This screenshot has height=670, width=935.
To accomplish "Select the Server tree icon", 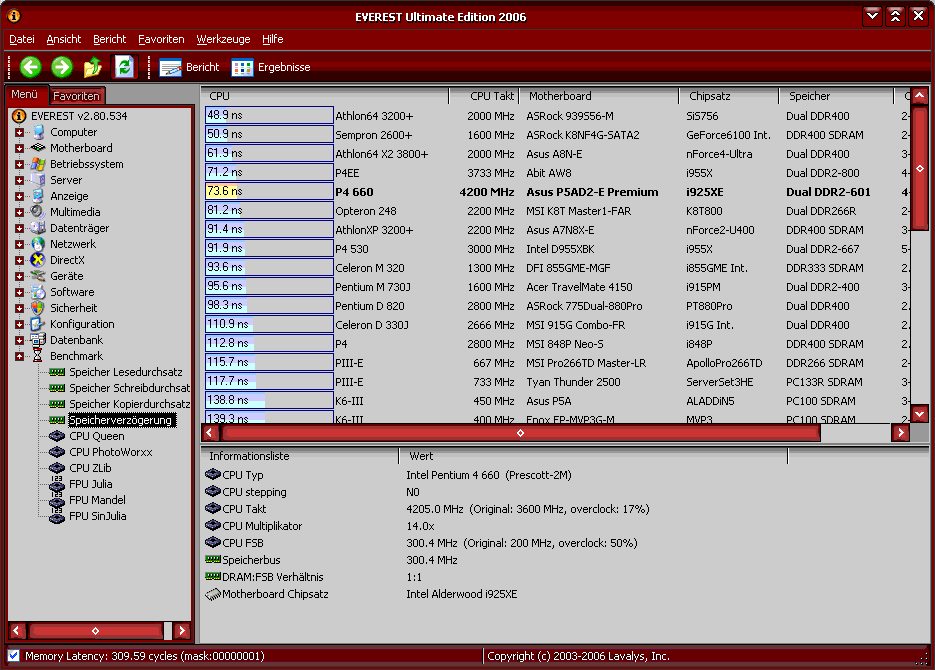I will click(x=38, y=180).
